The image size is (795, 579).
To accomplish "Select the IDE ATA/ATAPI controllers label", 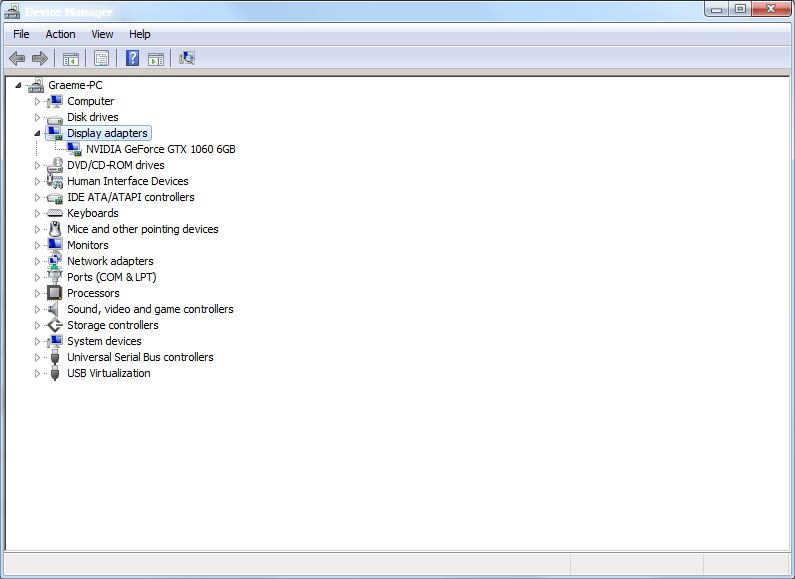I will [x=131, y=197].
